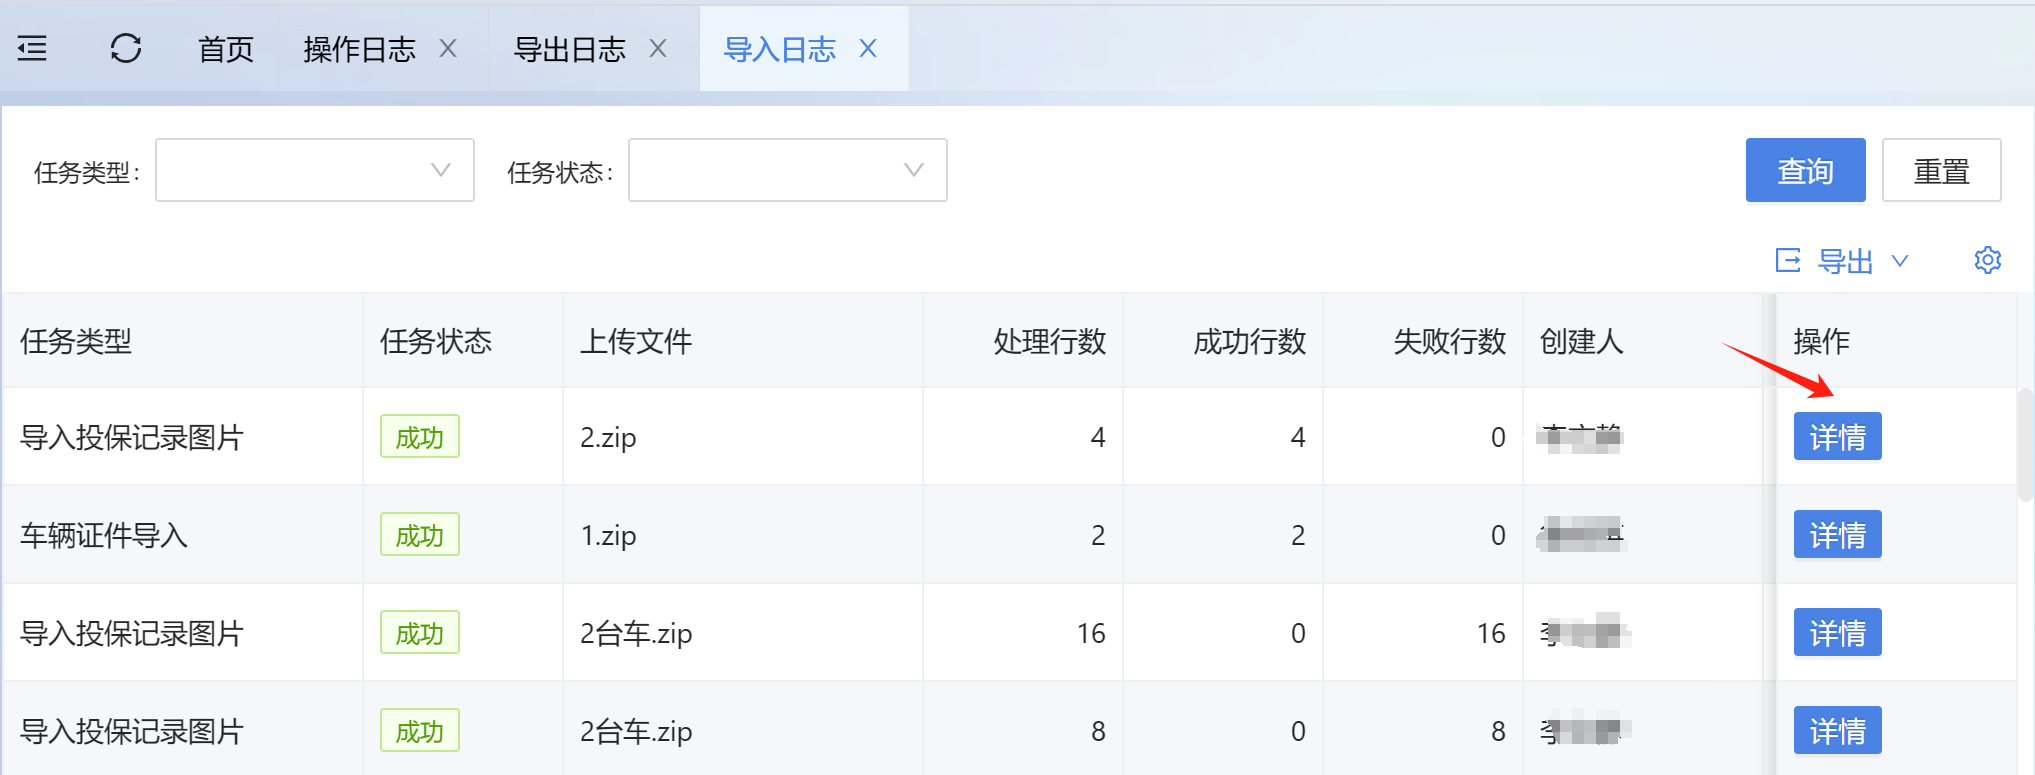
Task: Click the 查询 button
Action: pyautogui.click(x=1805, y=170)
